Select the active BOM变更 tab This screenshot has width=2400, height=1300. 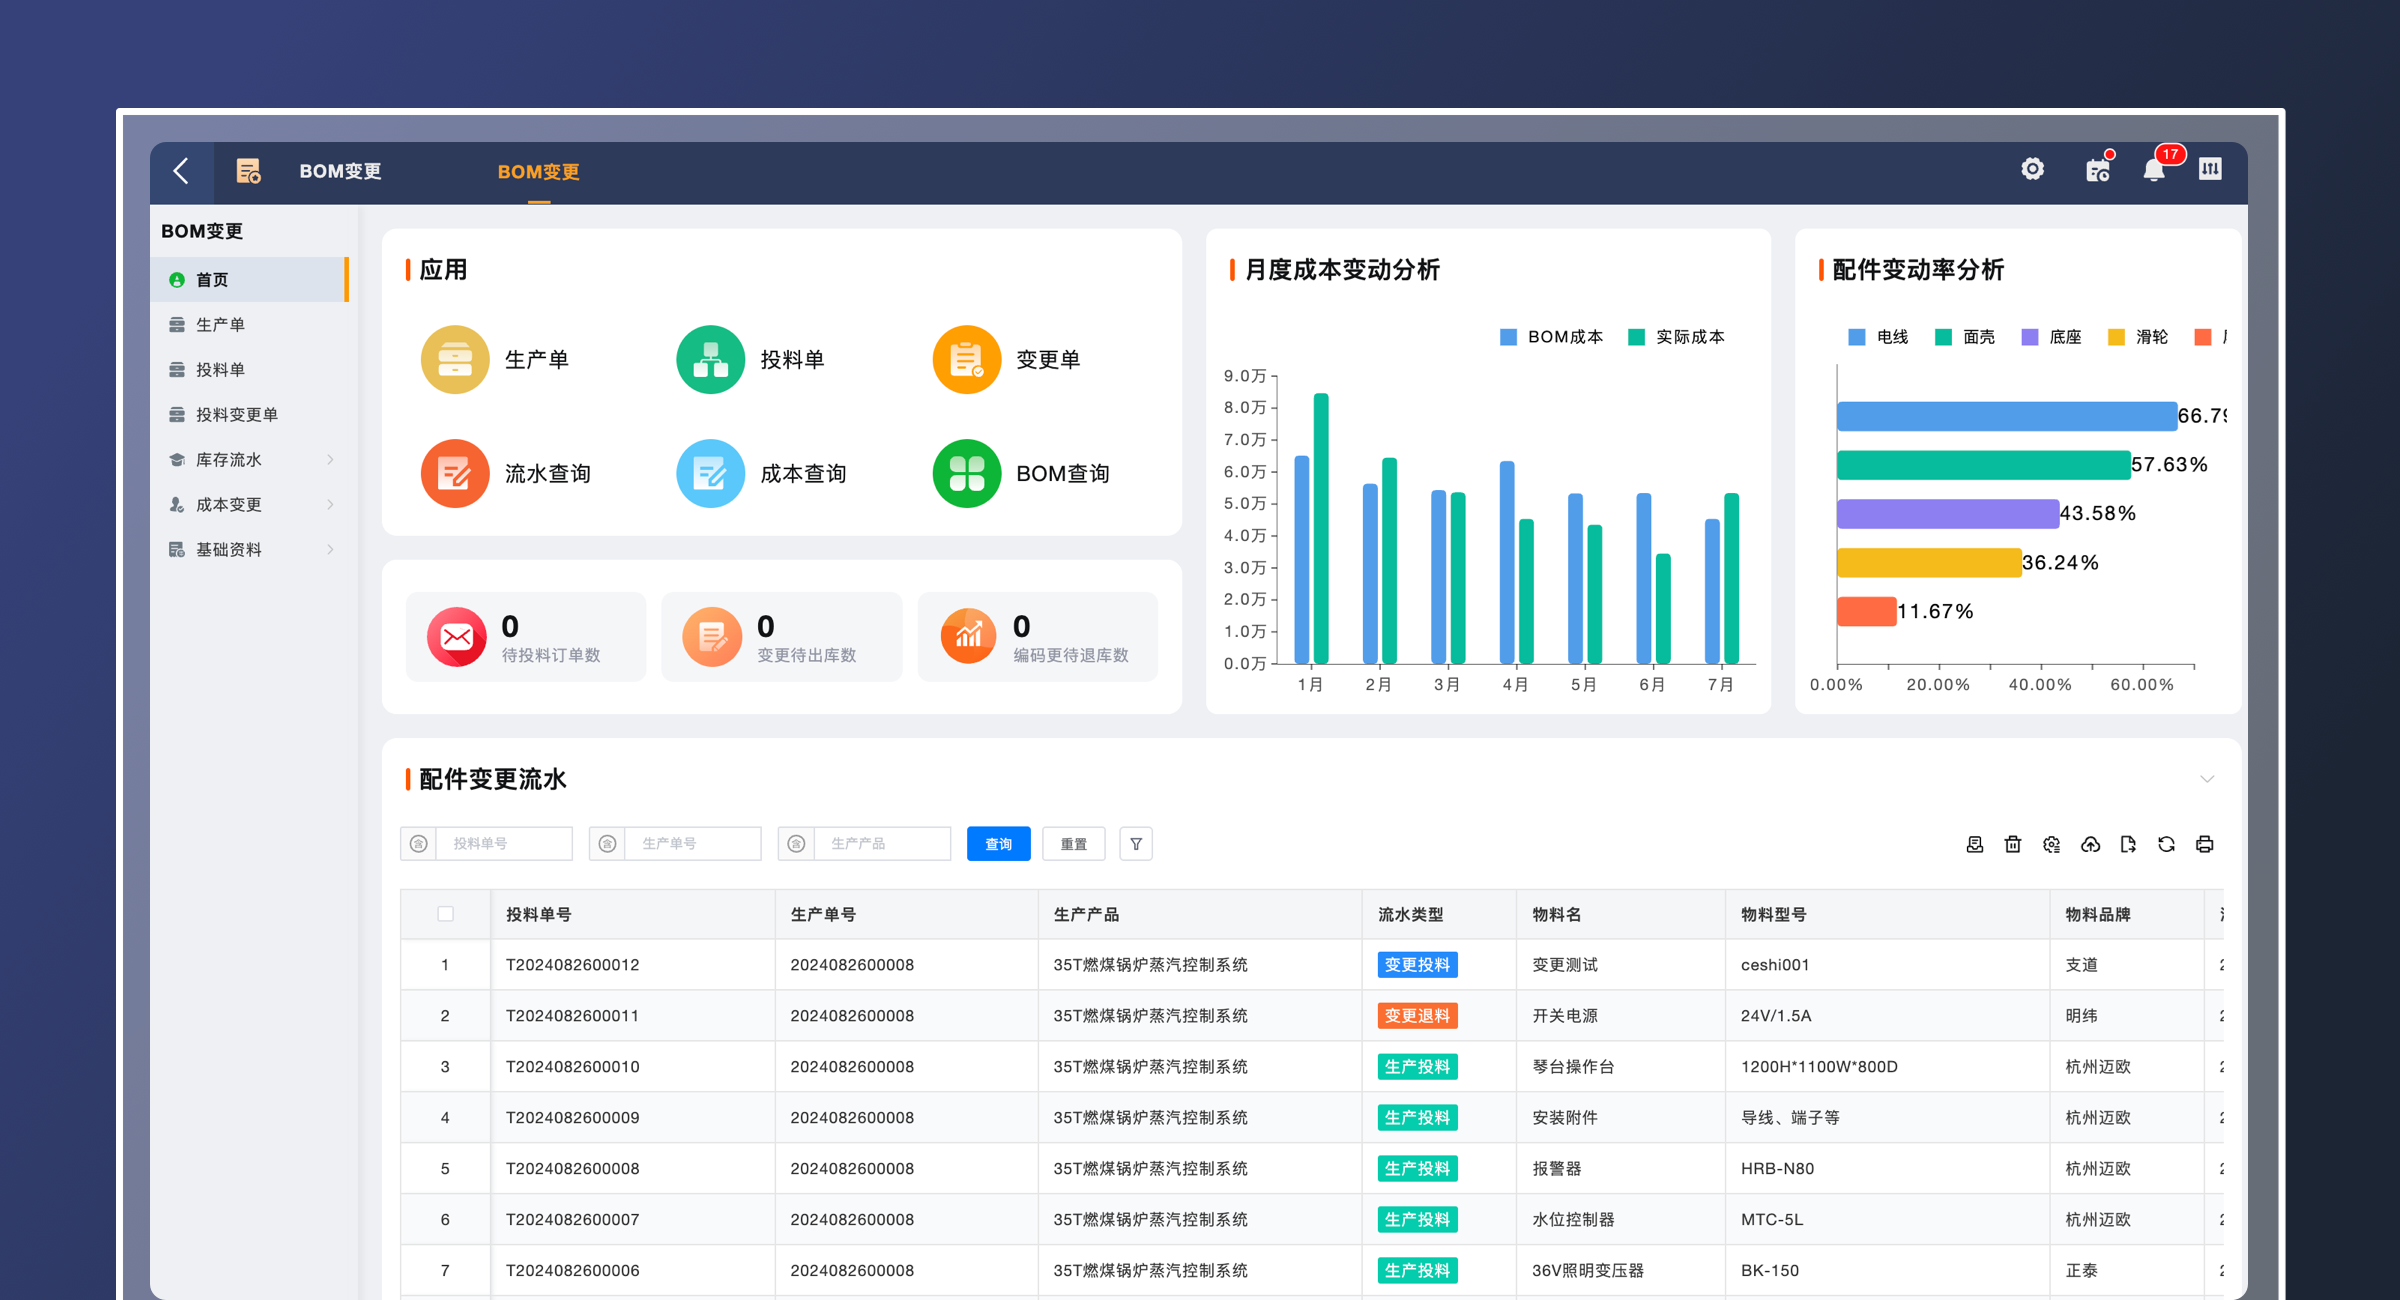pyautogui.click(x=538, y=172)
